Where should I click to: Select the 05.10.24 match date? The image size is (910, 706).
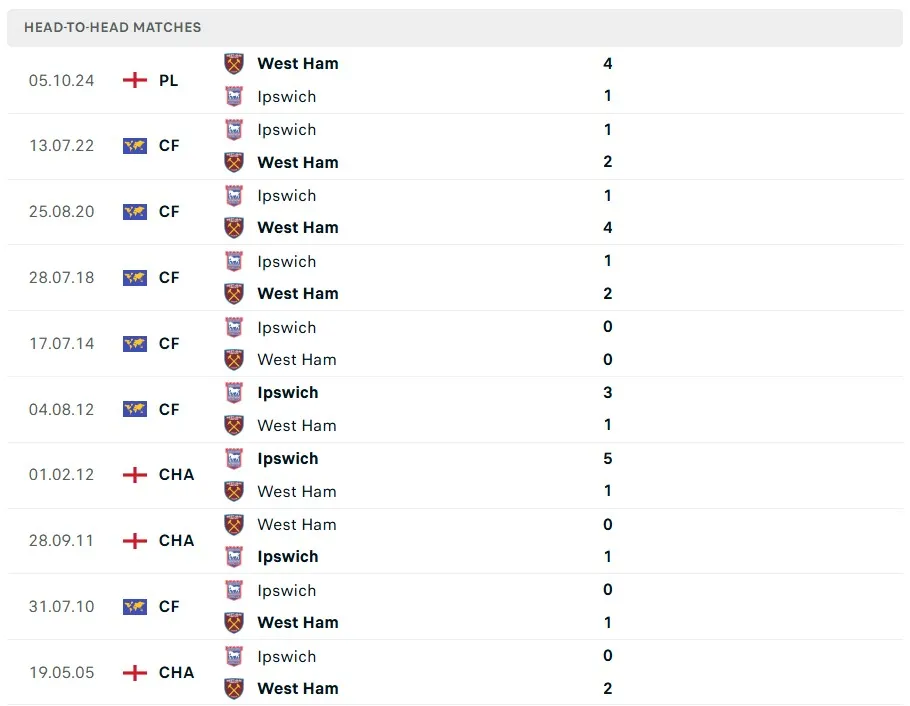[62, 80]
